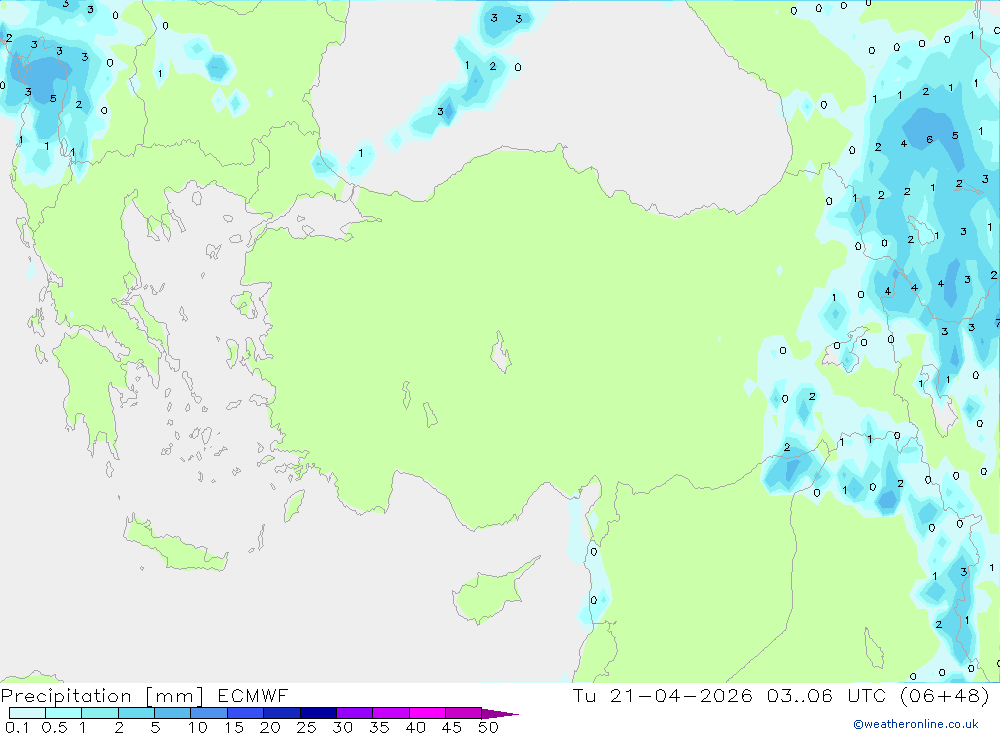Click the legend scale label '50'
Image resolution: width=1000 pixels, height=733 pixels.
(x=488, y=727)
